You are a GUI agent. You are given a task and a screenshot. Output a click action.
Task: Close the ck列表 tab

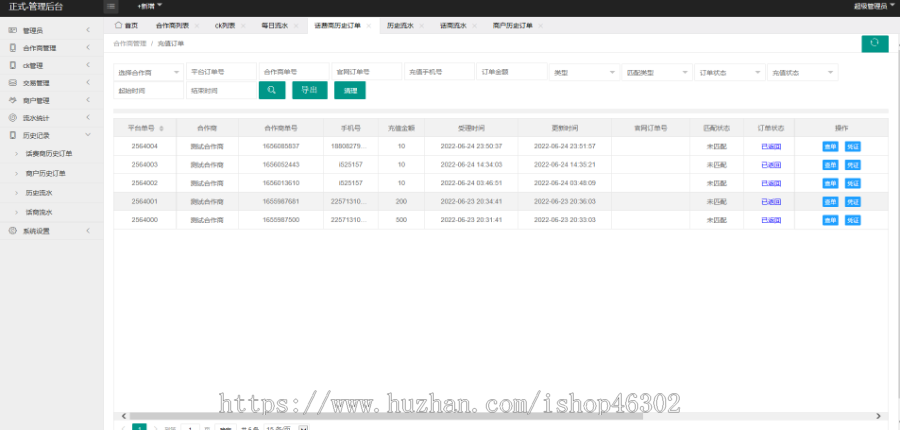point(243,26)
